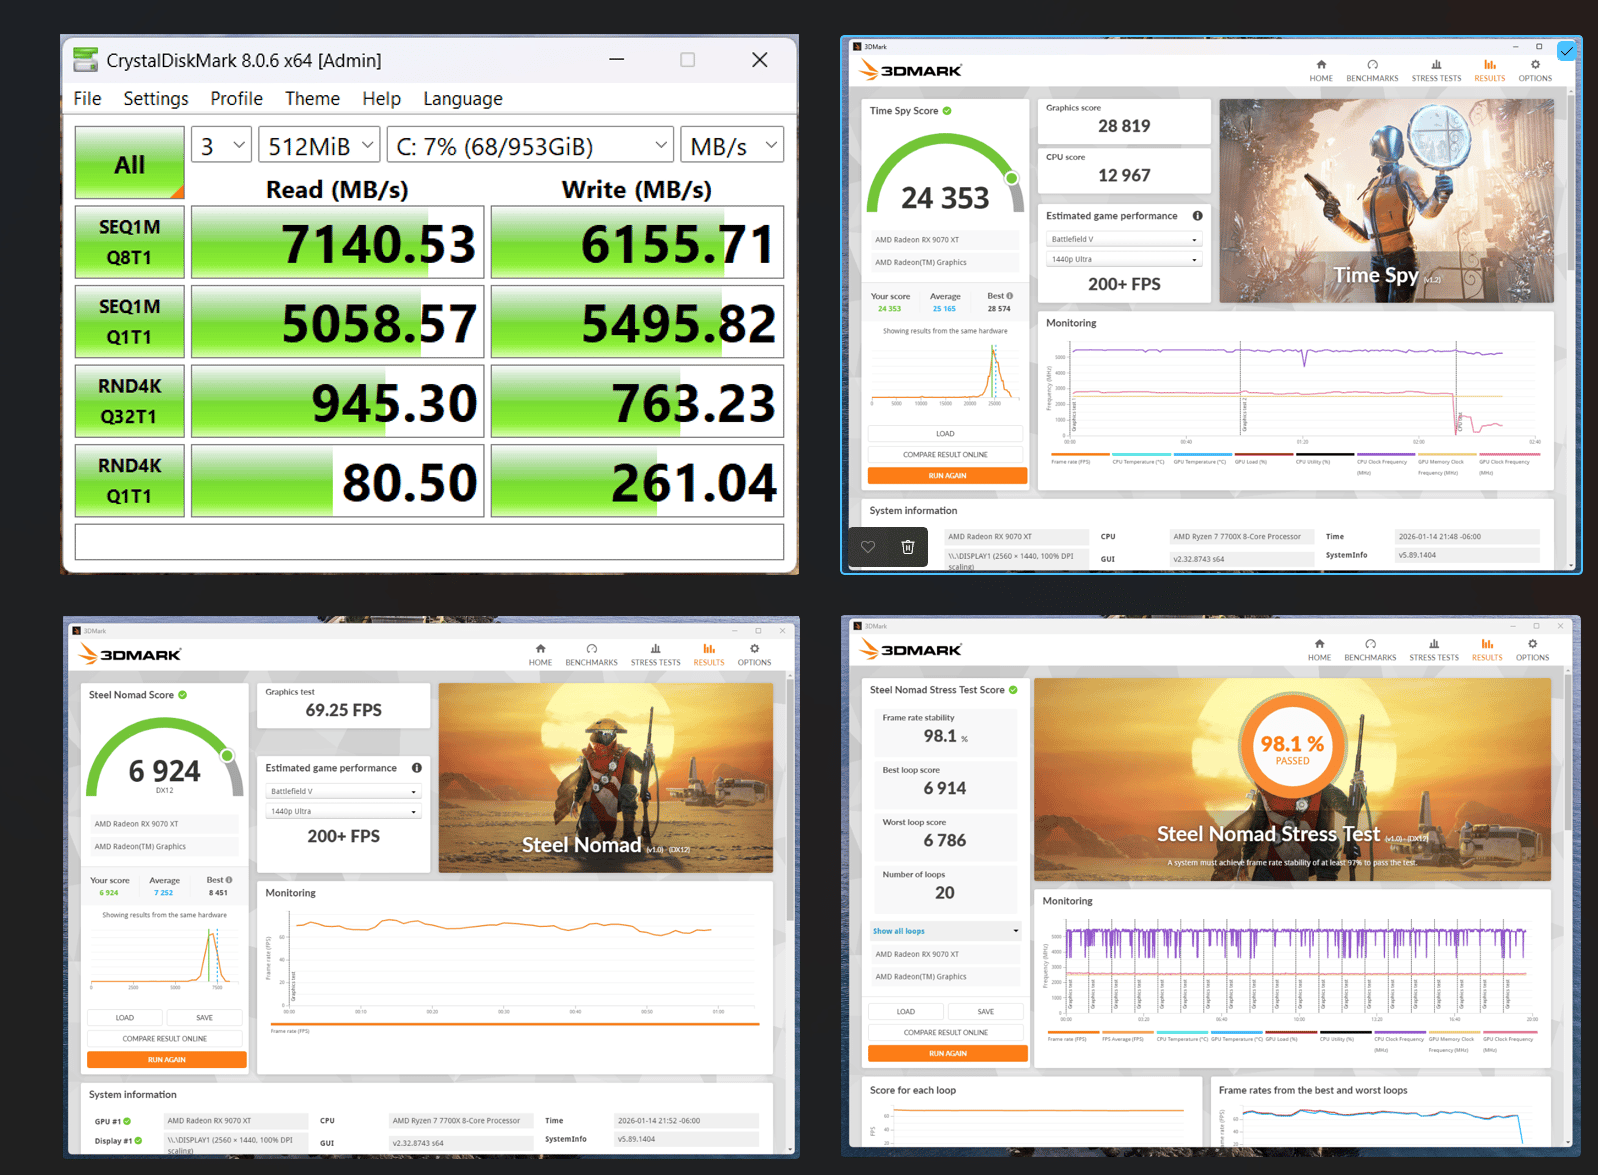The image size is (1598, 1175).
Task: Open the File menu in CrystalDiskMark
Action: pyautogui.click(x=87, y=98)
